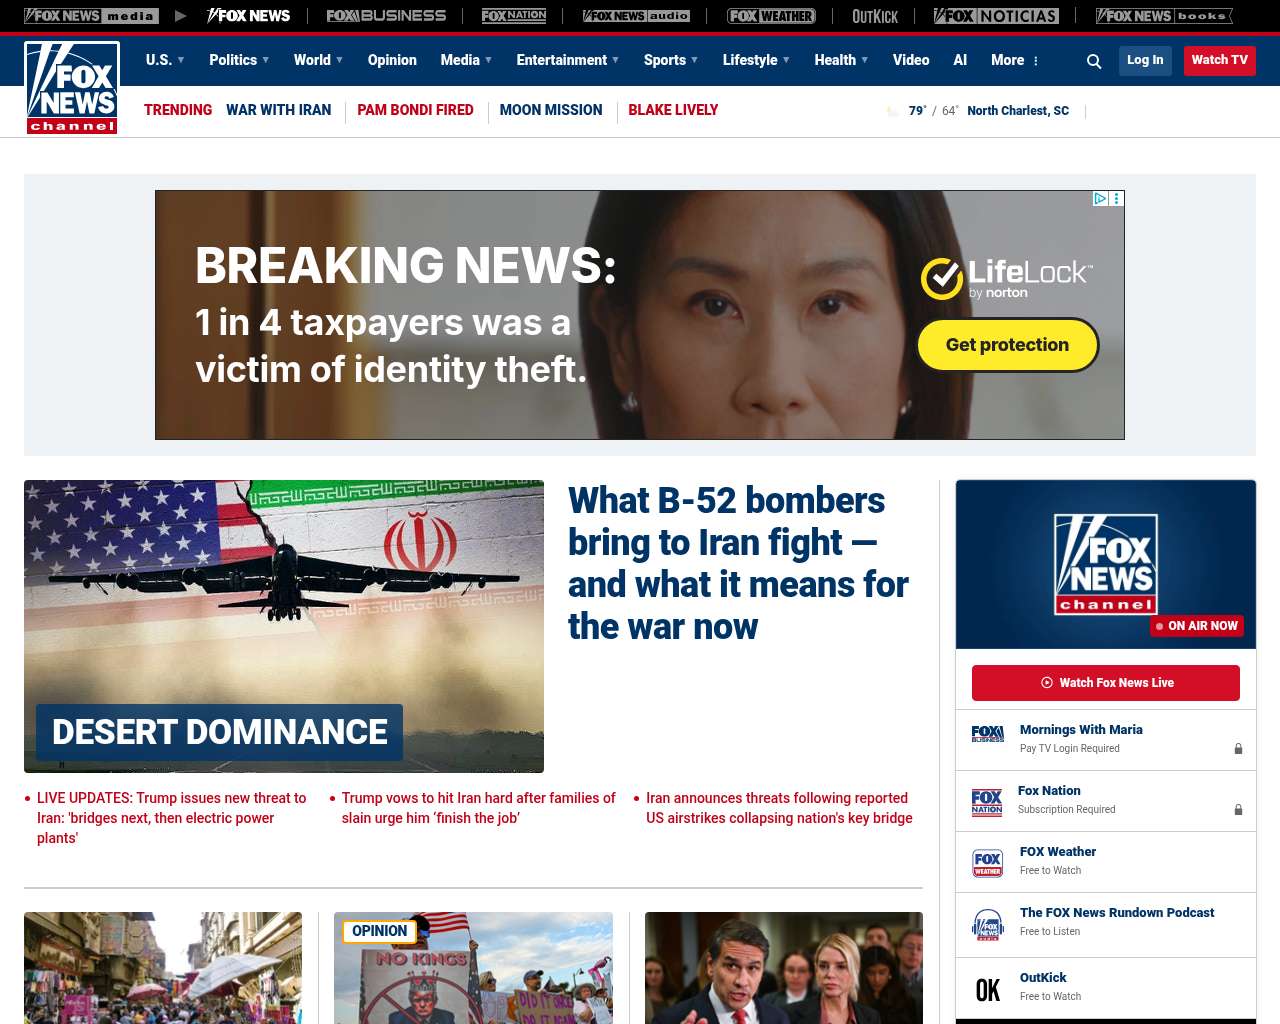
Task: Open search with the magnifying glass icon
Action: click(x=1094, y=61)
